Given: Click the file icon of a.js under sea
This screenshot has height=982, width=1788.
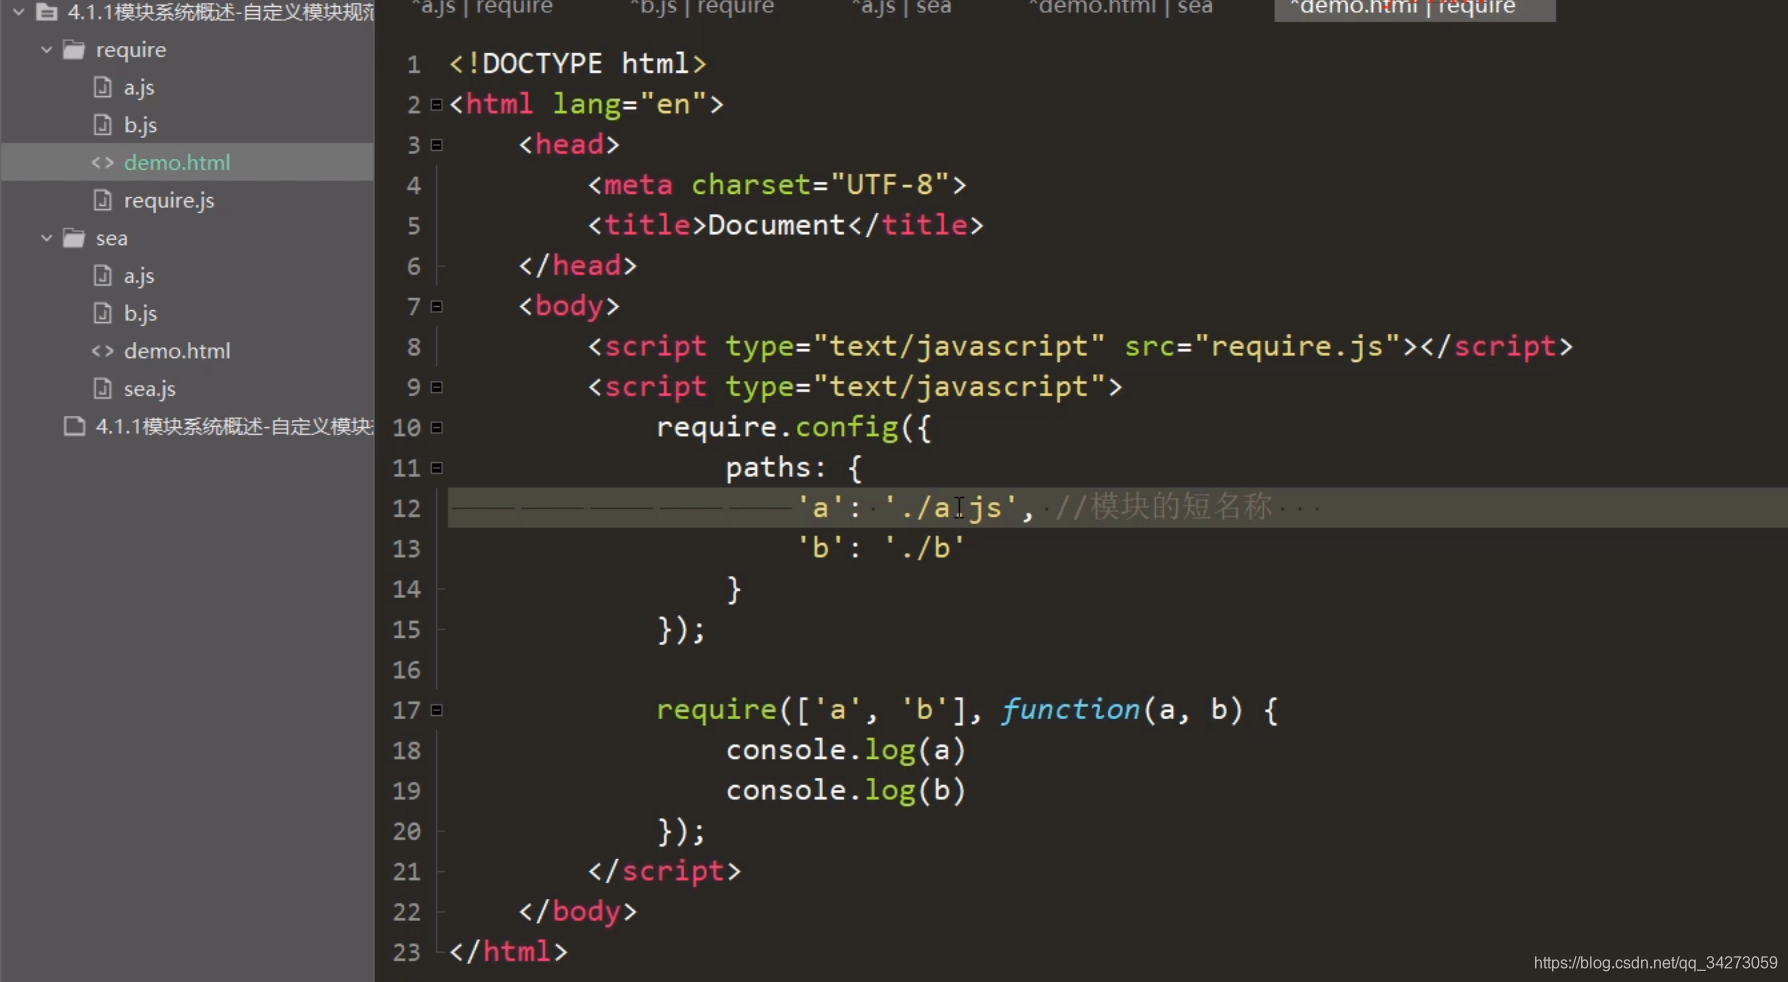Looking at the screenshot, I should [102, 275].
